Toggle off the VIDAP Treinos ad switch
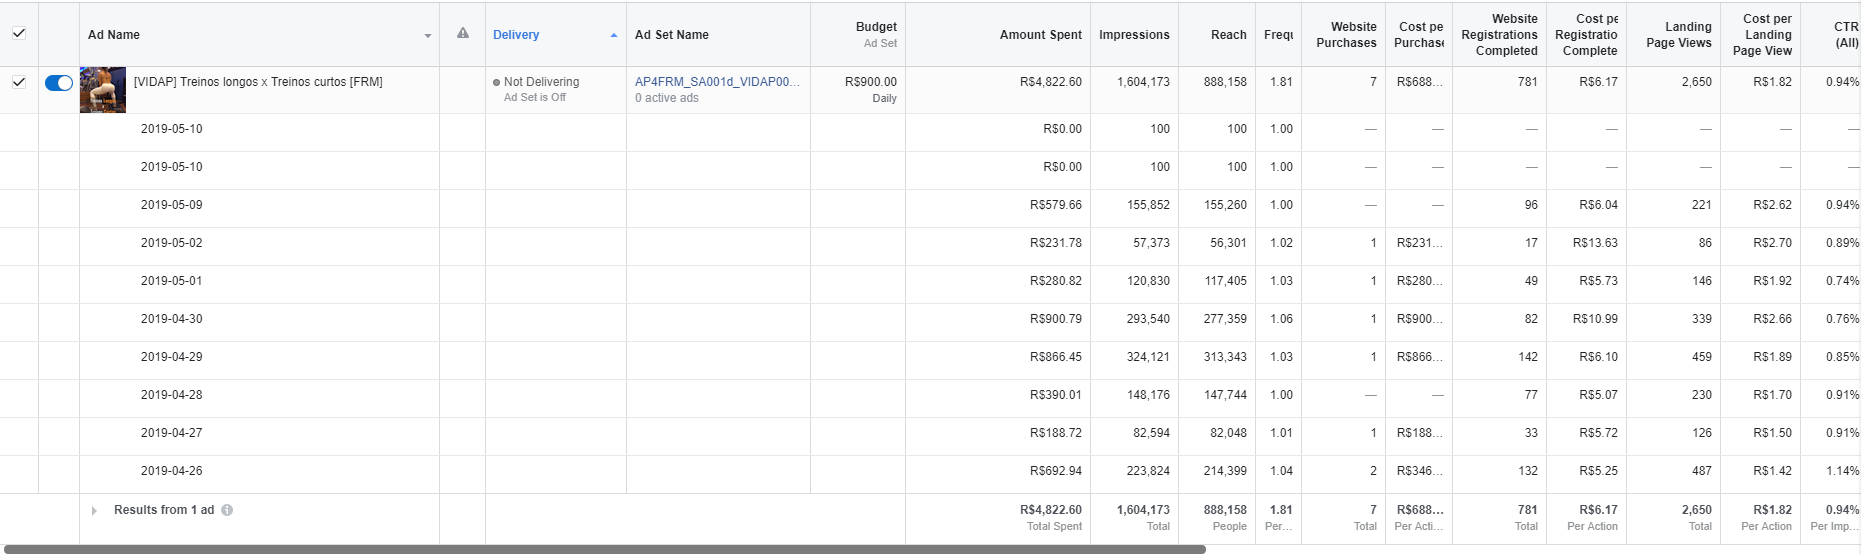This screenshot has width=1861, height=555. 59,83
